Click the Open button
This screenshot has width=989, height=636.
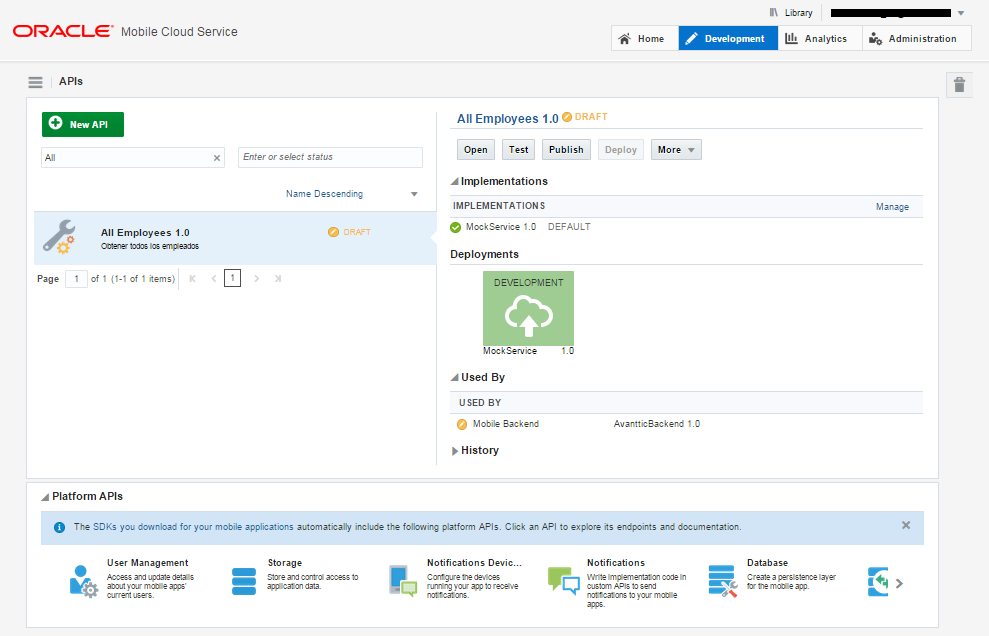pos(476,150)
